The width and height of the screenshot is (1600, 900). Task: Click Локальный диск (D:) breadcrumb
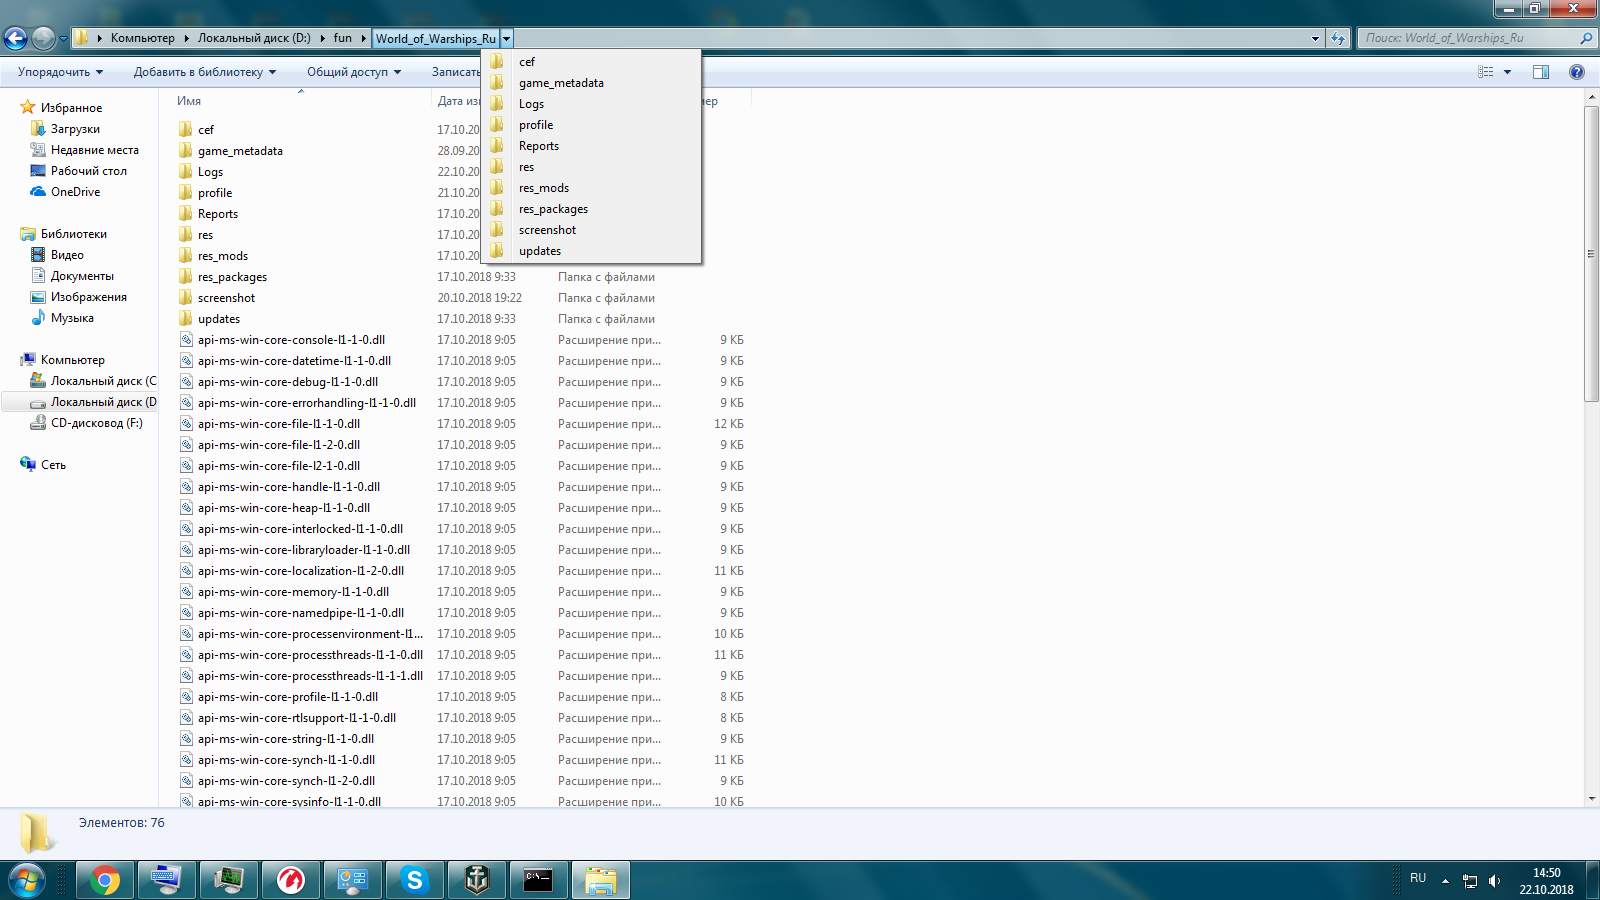tap(254, 38)
